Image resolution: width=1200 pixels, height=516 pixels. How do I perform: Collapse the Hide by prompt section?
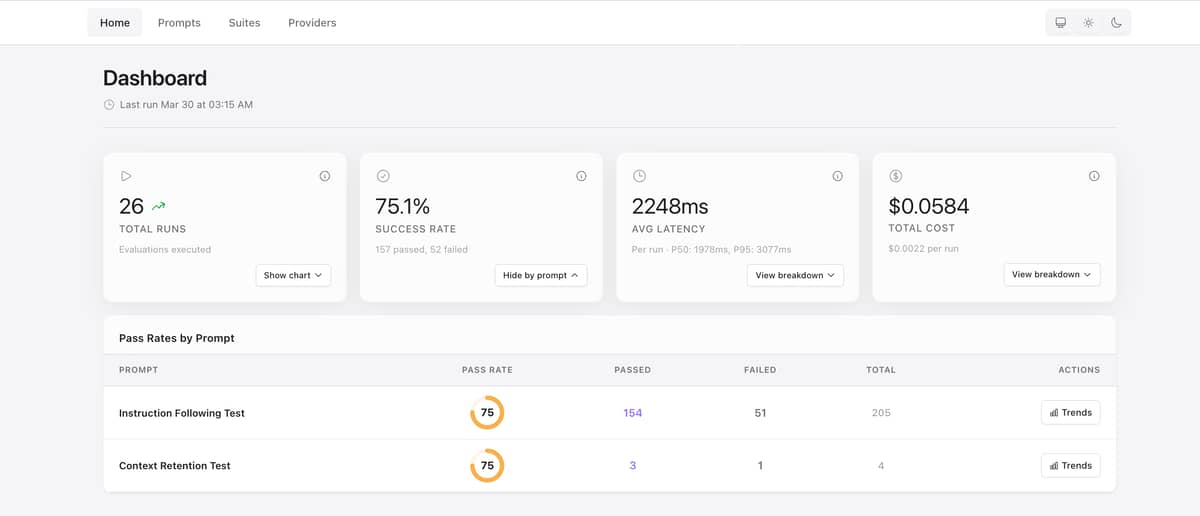[x=540, y=275]
